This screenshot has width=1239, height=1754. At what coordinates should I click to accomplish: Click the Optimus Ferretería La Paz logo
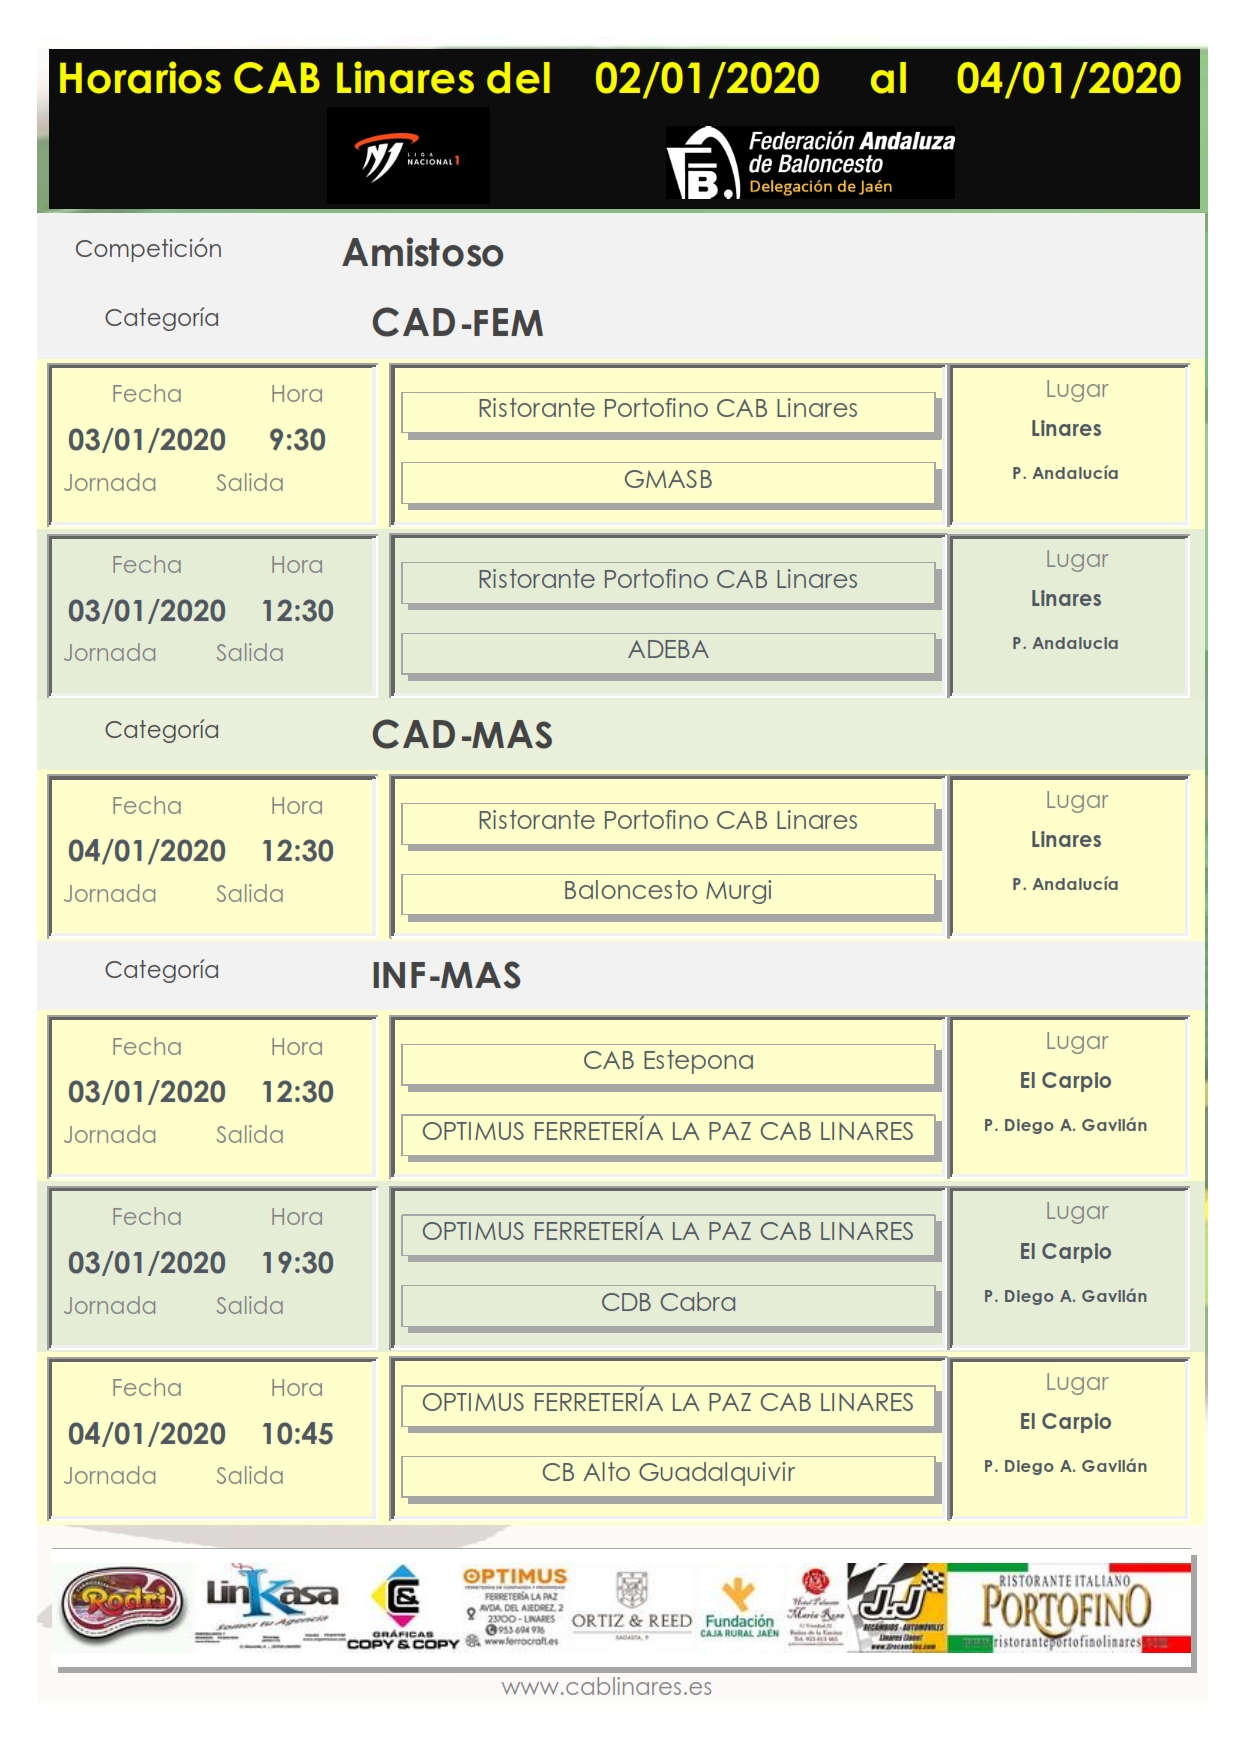(x=514, y=1607)
